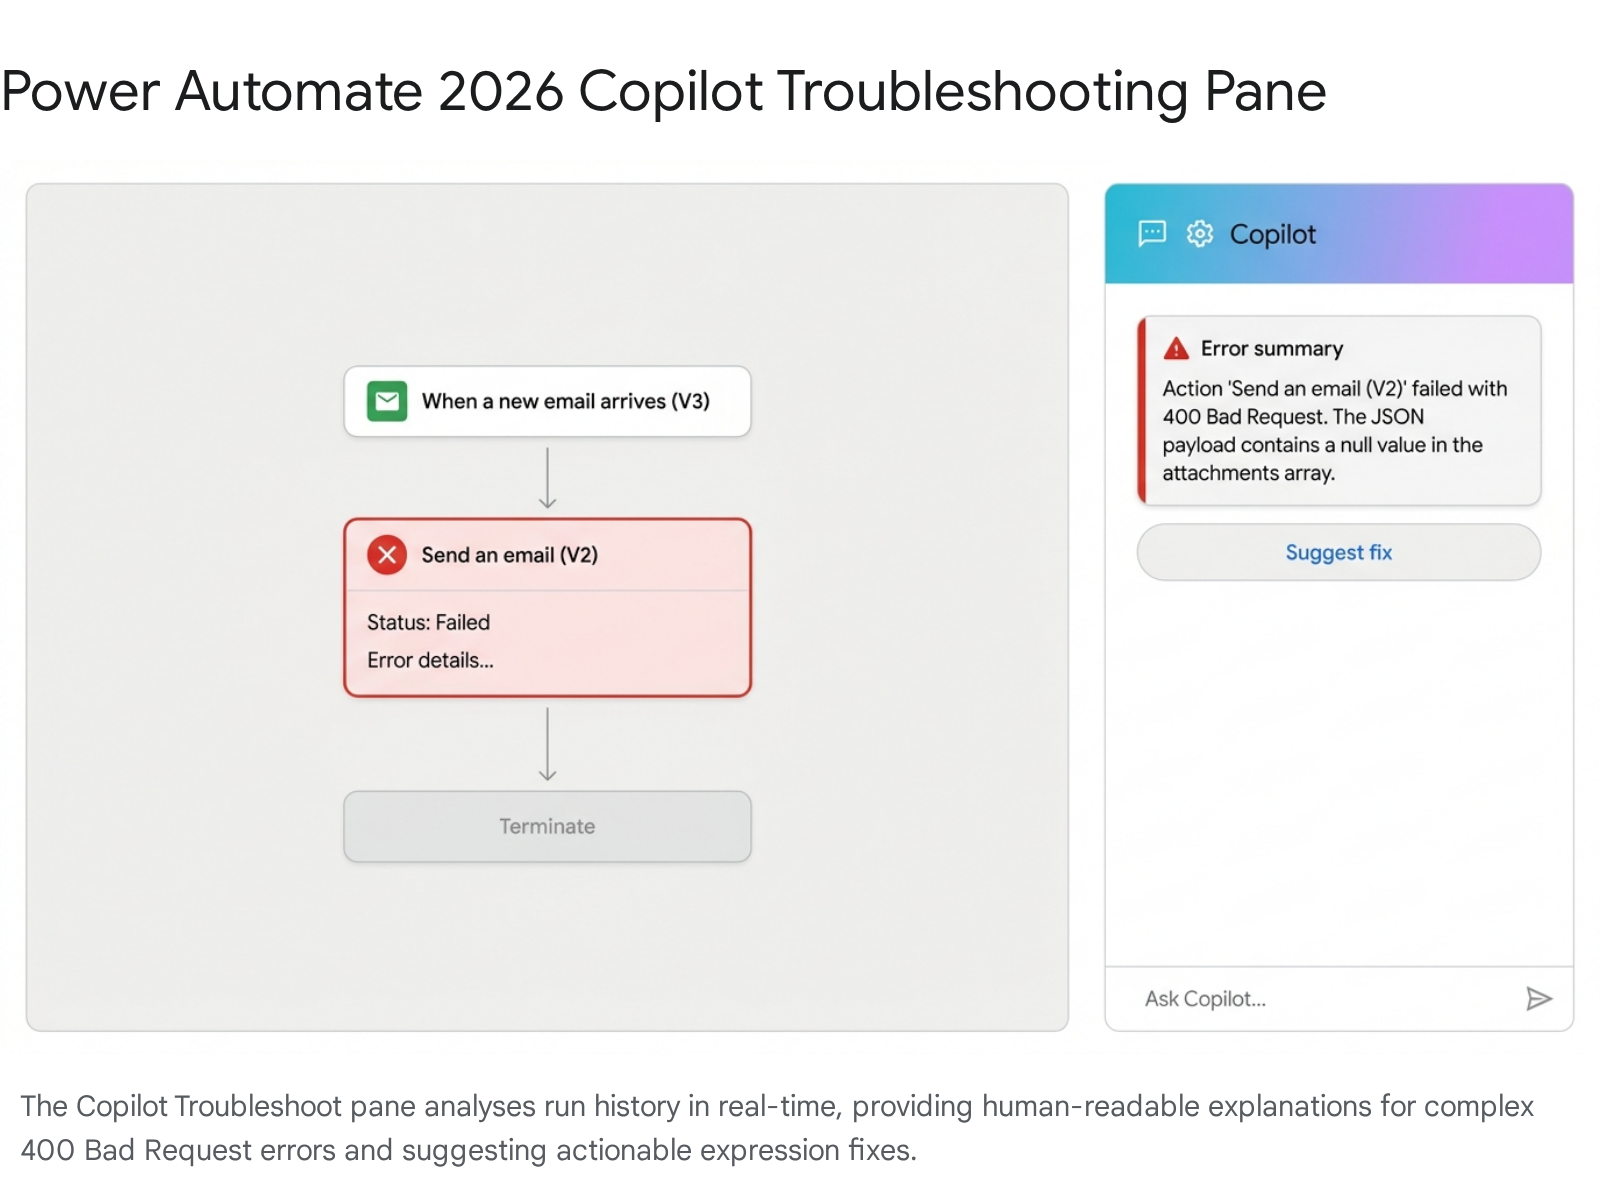Click the Error summary heading

[x=1271, y=348]
